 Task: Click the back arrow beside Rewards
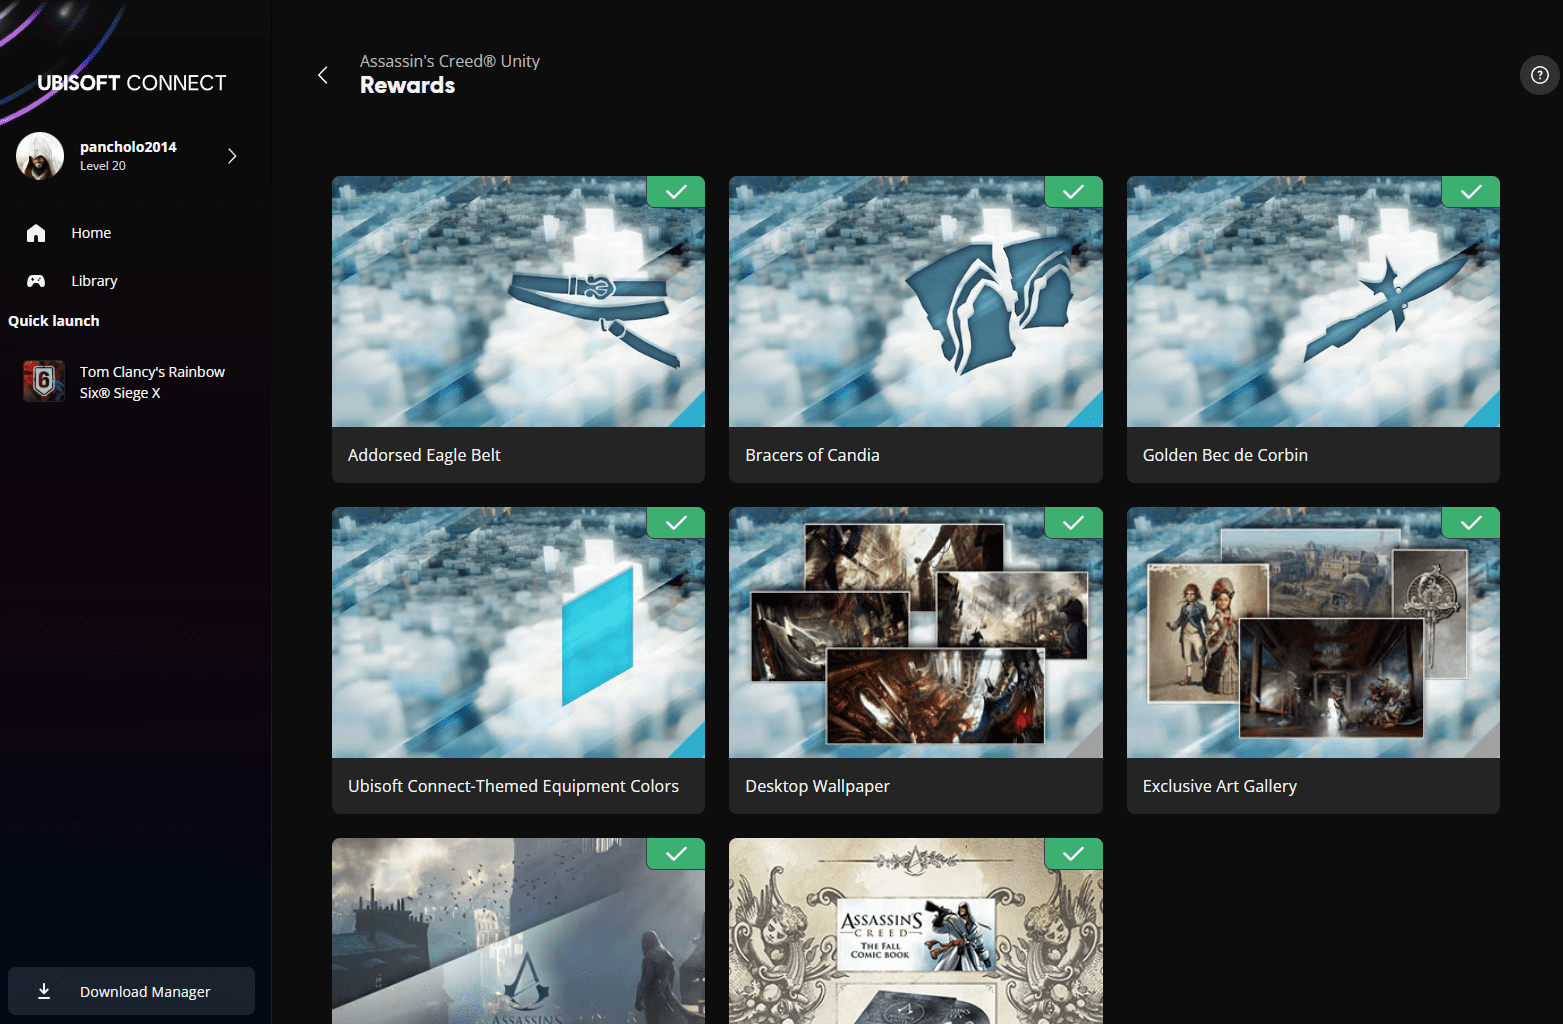[322, 75]
